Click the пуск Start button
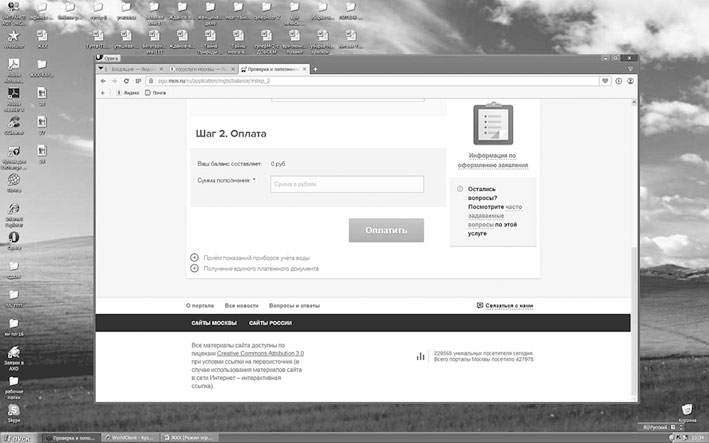The width and height of the screenshot is (709, 443). [x=19, y=438]
